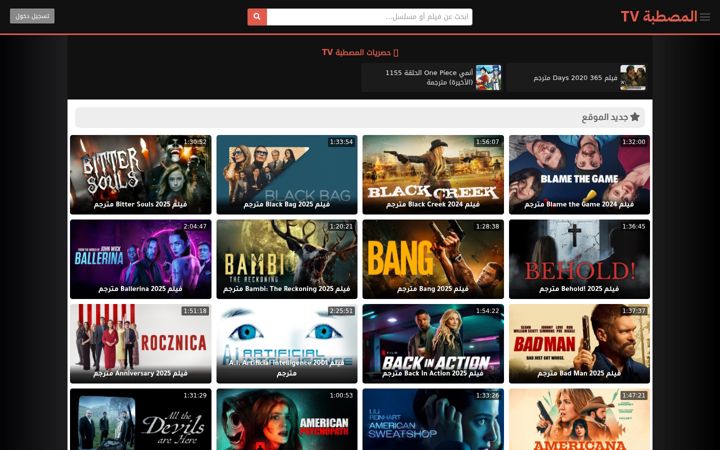This screenshot has width=720, height=450.
Task: Open the 365 Days 2020 exclusive item
Action: click(578, 78)
